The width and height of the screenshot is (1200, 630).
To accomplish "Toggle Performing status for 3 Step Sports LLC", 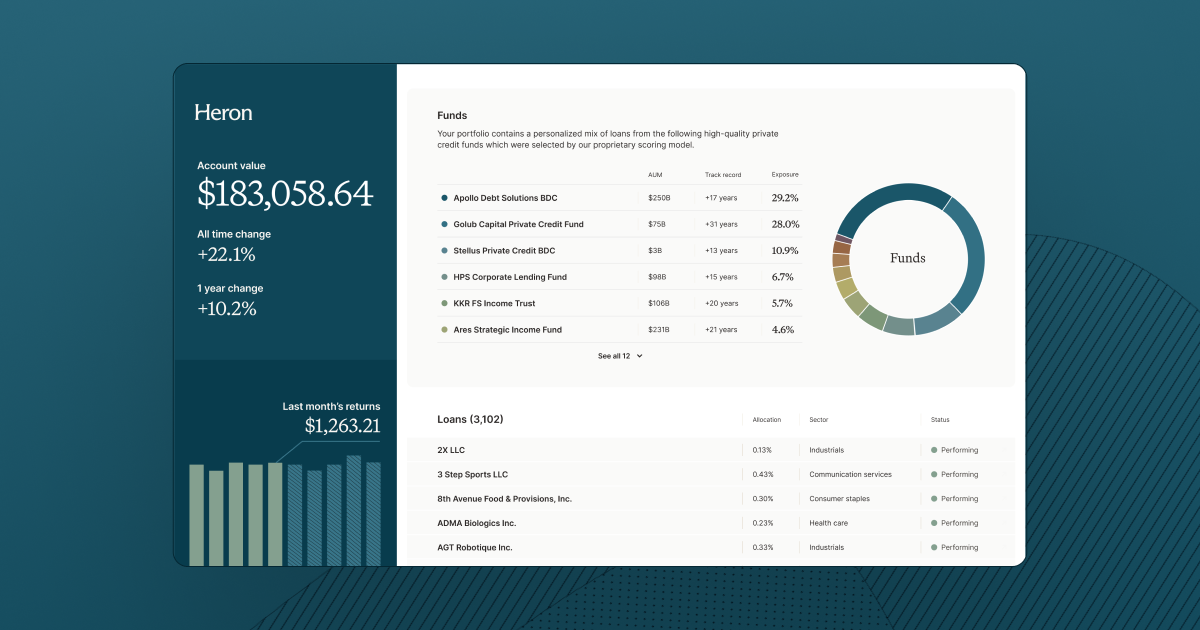I will (x=934, y=474).
